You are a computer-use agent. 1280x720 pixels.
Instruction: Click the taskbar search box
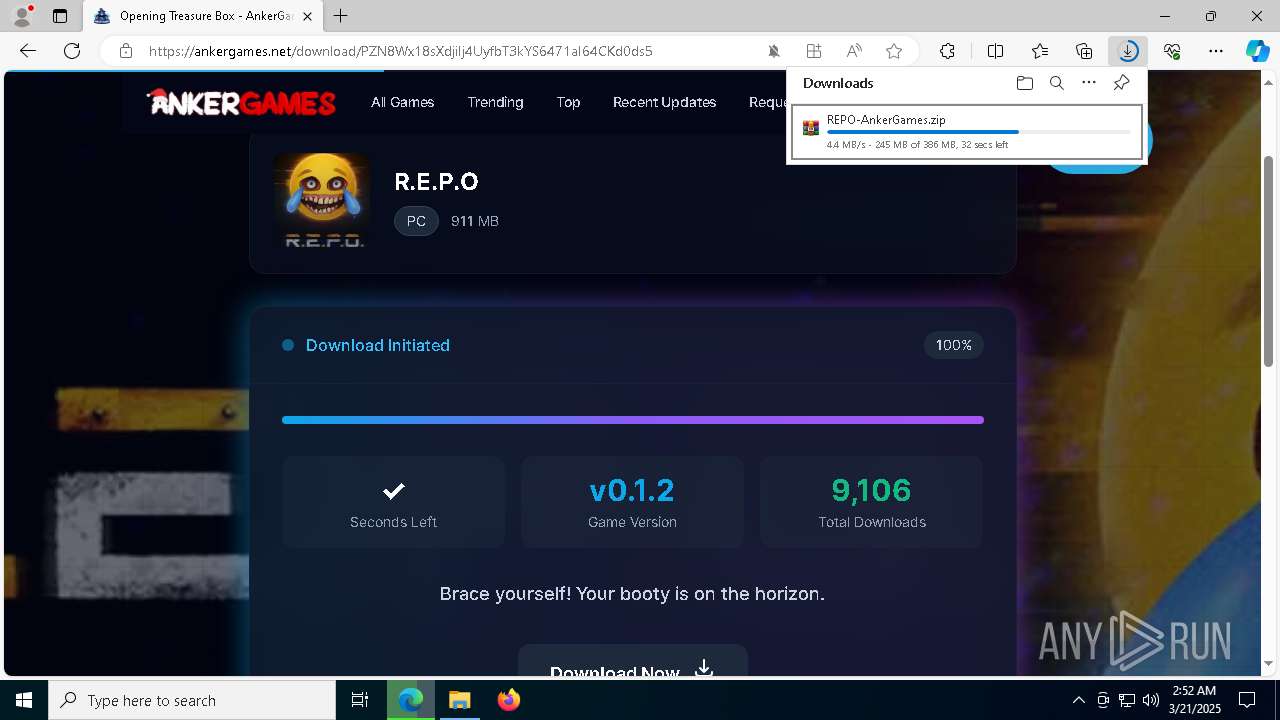click(192, 700)
